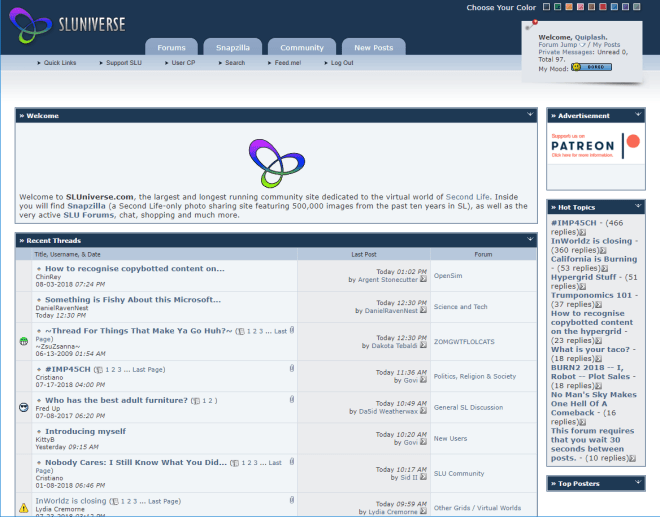Image resolution: width=660 pixels, height=517 pixels.
Task: Choose the gray color theme swatch
Action: click(x=637, y=7)
